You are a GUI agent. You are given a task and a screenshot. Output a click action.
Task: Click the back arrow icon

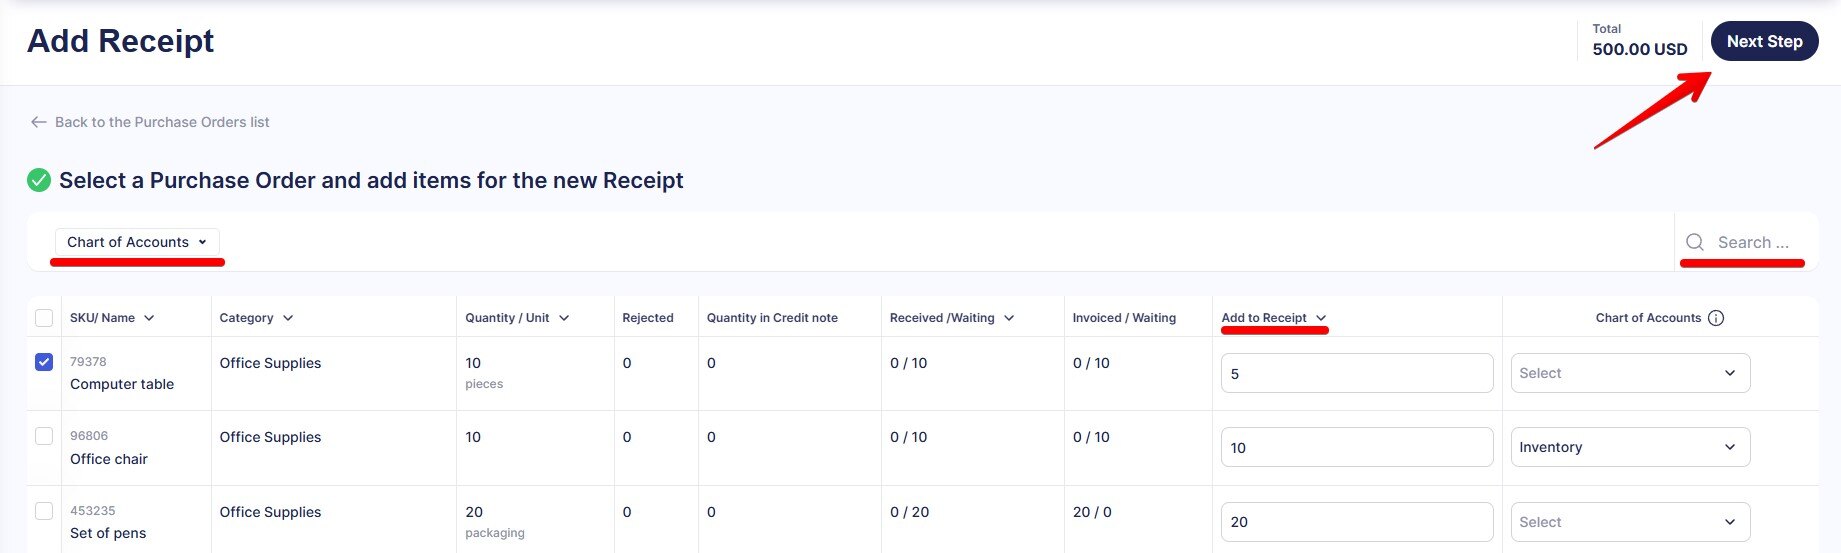pos(38,122)
